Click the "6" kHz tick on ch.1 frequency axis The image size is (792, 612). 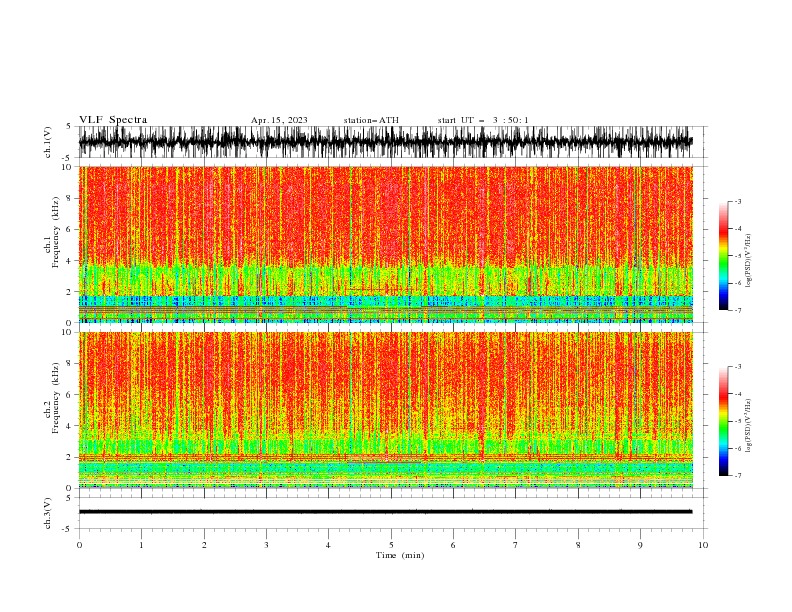pyautogui.click(x=69, y=229)
